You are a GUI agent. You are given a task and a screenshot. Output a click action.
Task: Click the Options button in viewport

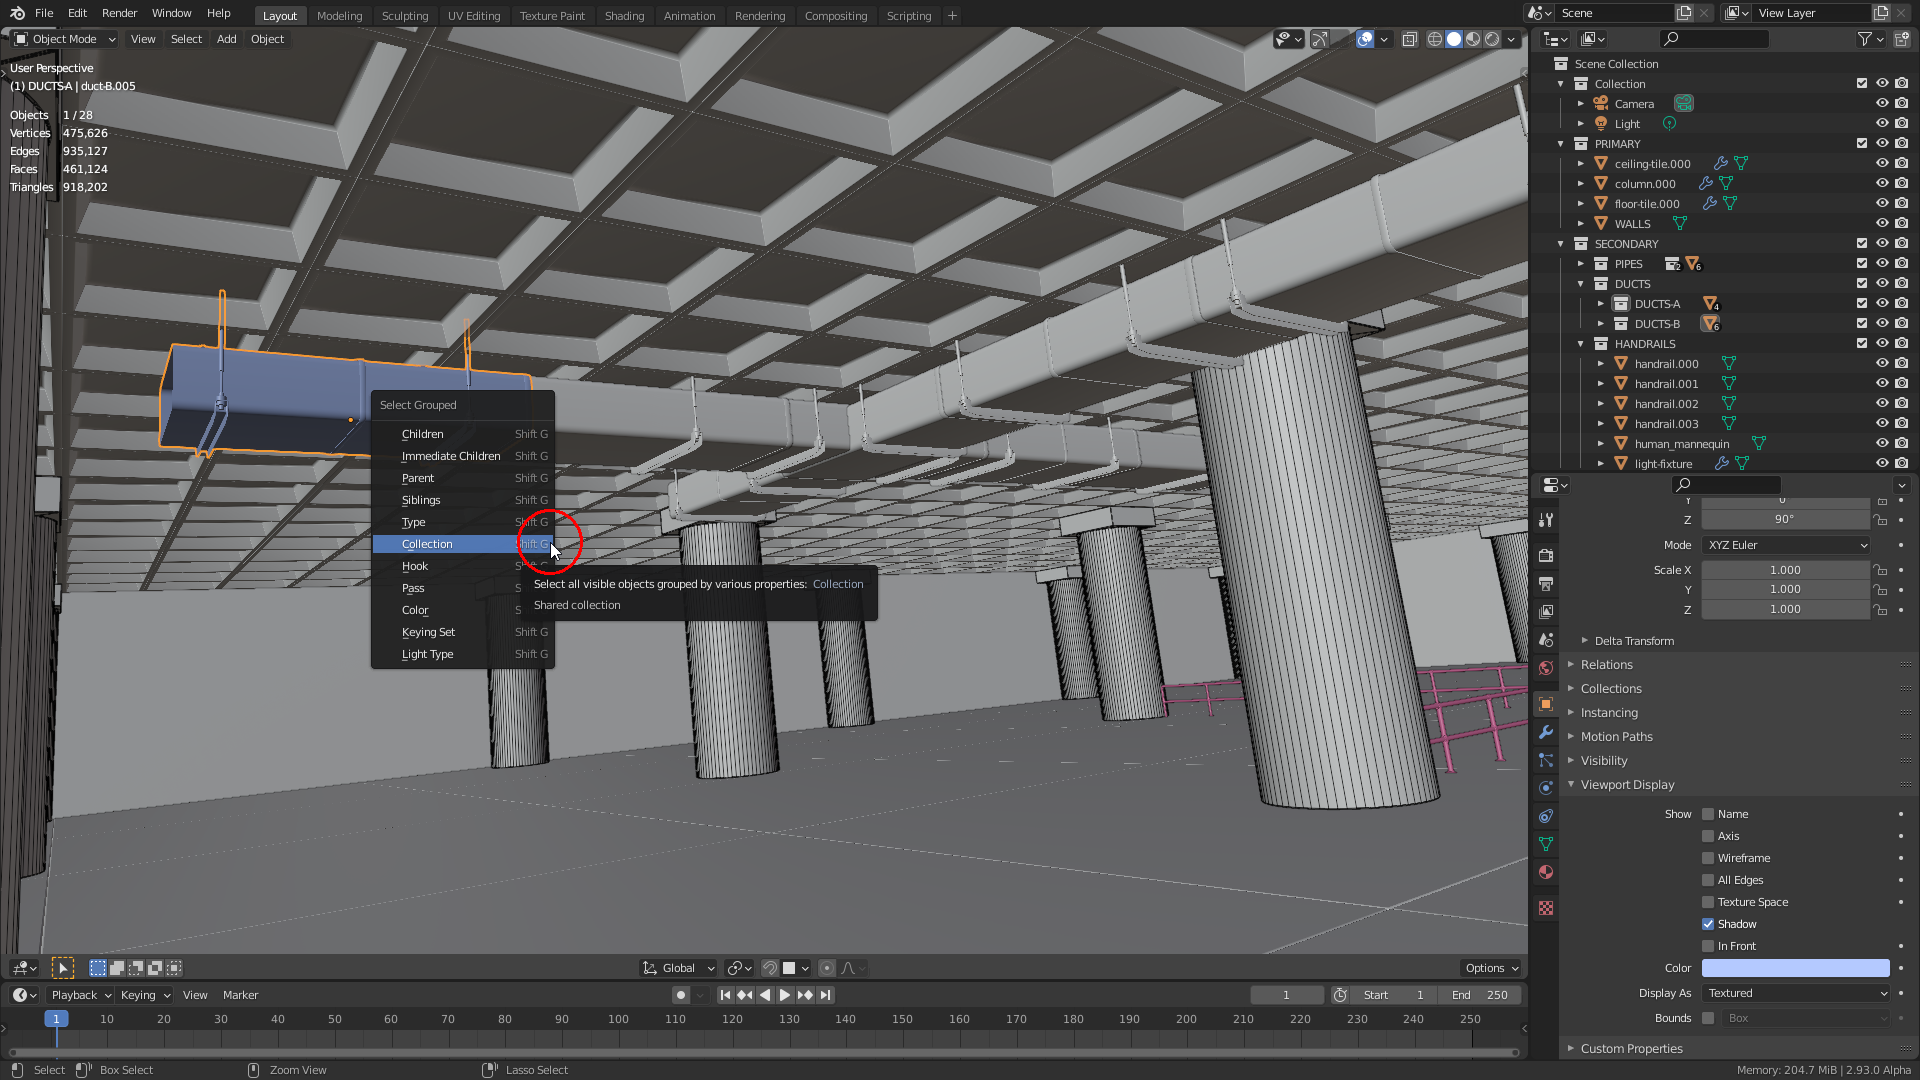point(1490,968)
